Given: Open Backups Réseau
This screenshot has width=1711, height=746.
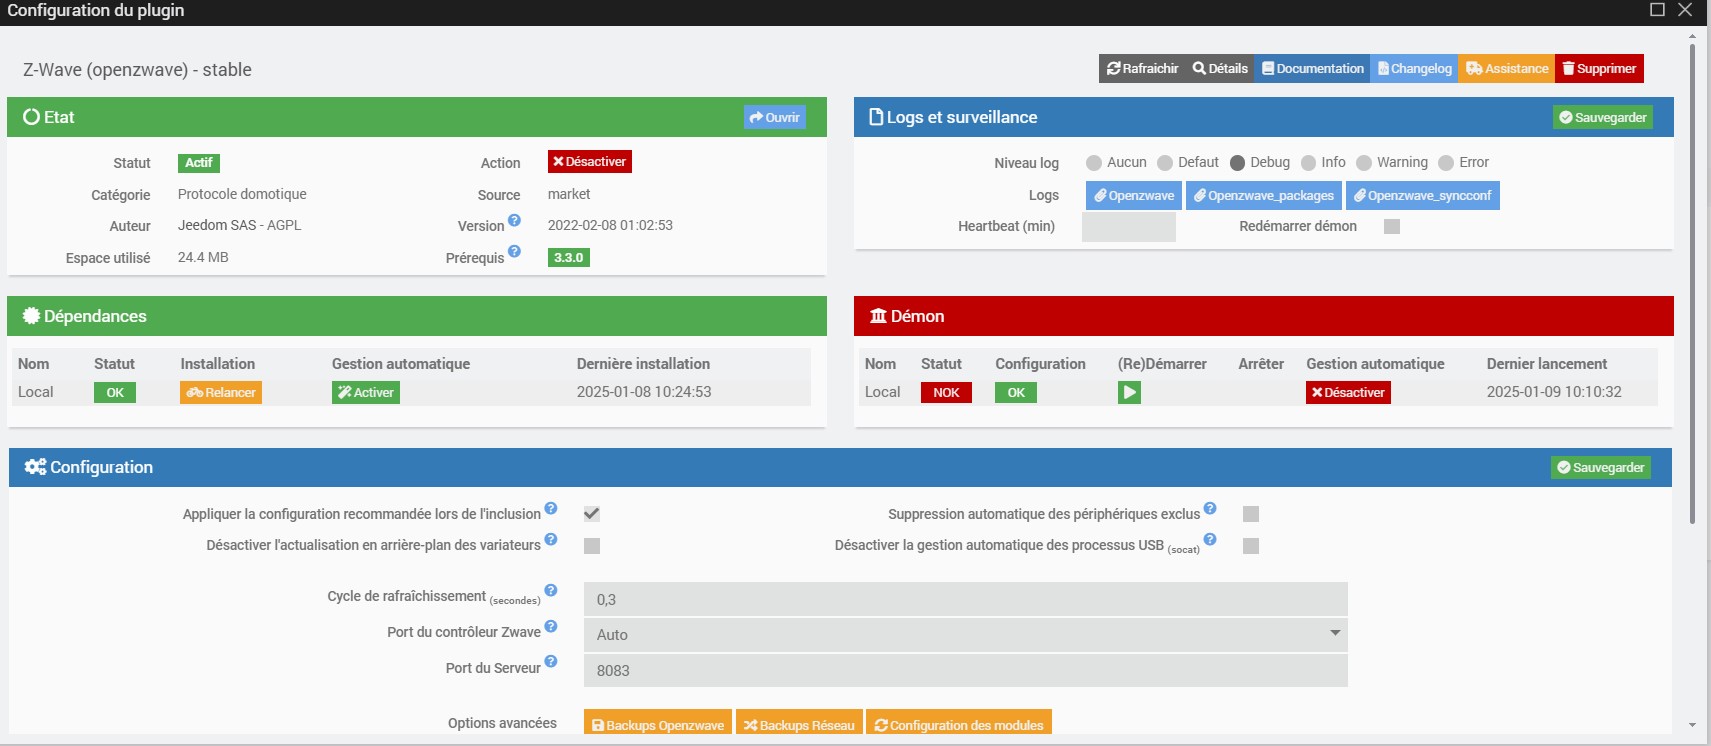Looking at the screenshot, I should coord(799,724).
